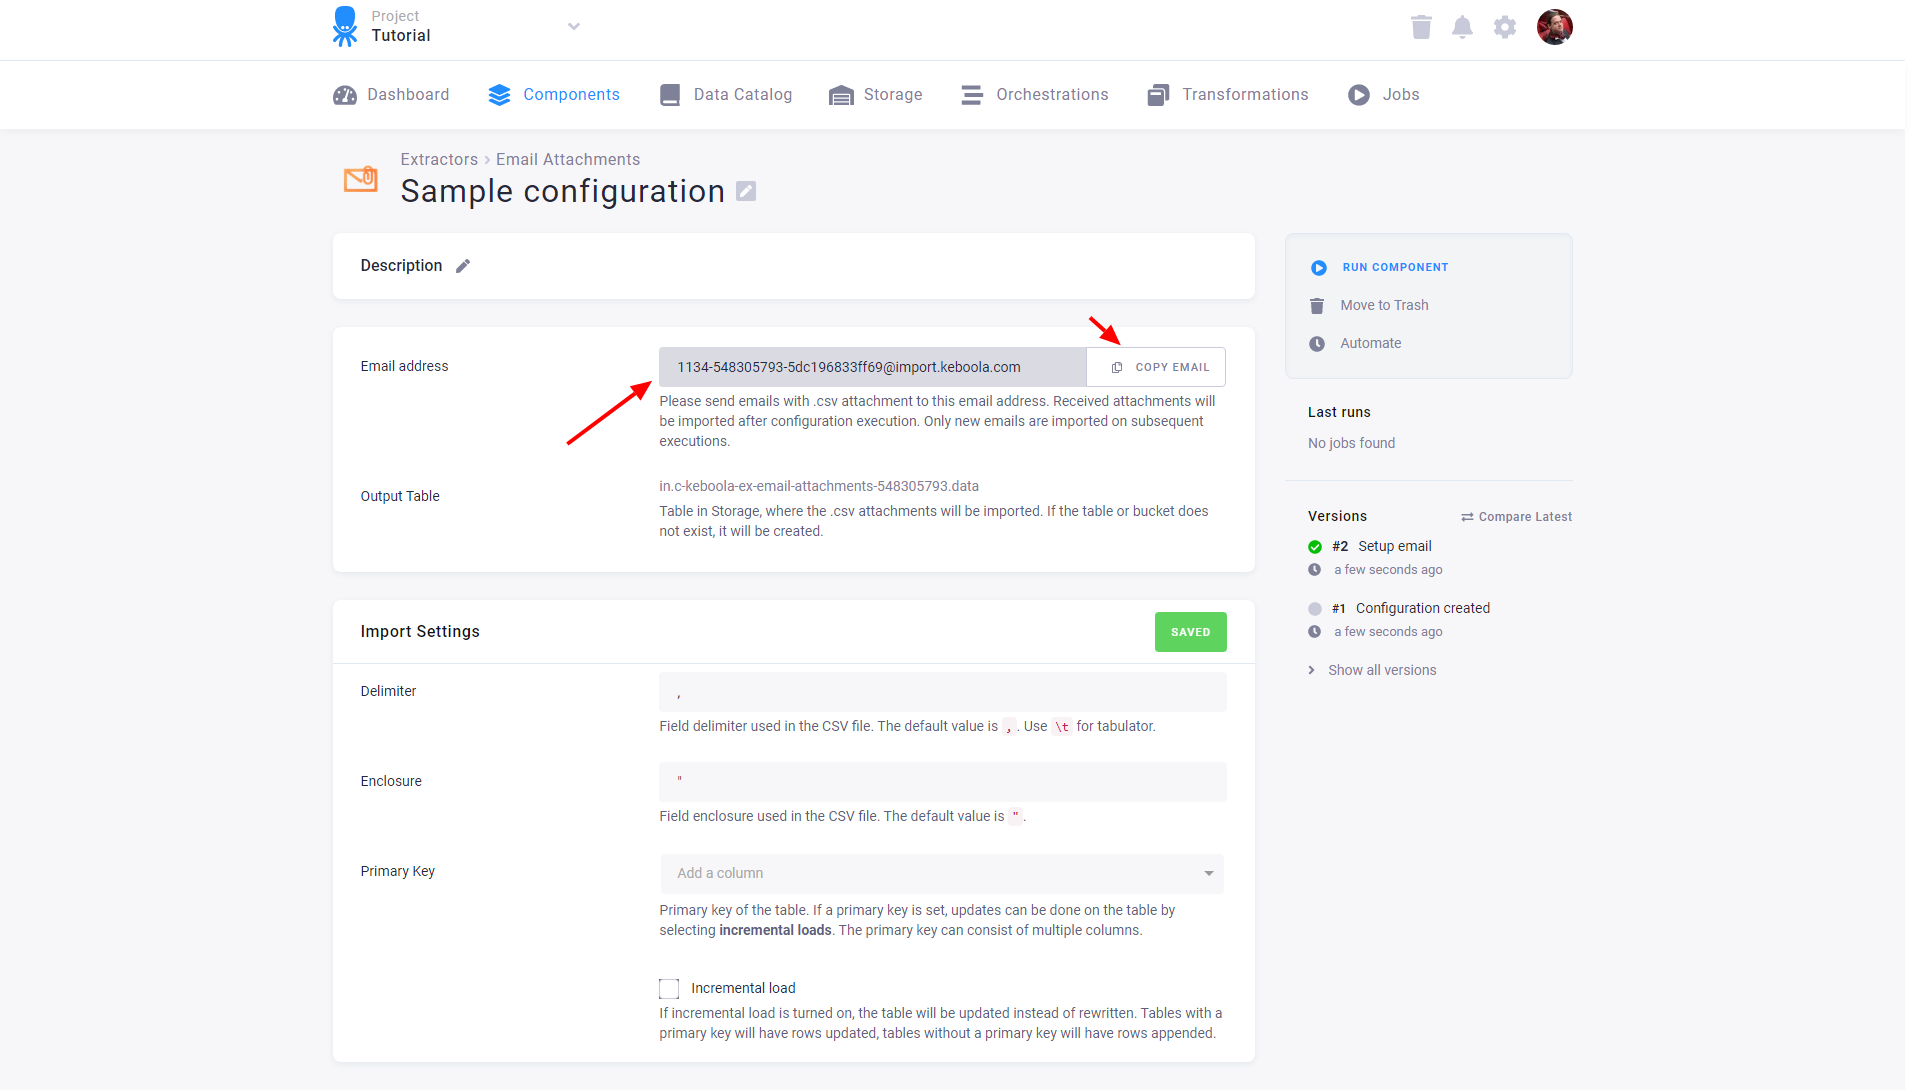Click the Delimiter input field
The width and height of the screenshot is (1920, 1090).
(942, 692)
